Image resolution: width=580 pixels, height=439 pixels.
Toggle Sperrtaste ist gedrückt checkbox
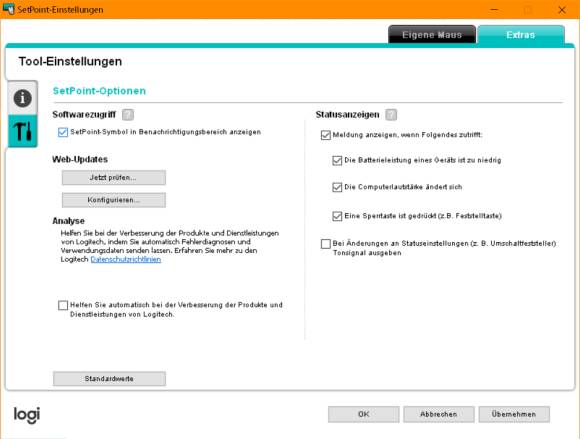pyautogui.click(x=337, y=216)
